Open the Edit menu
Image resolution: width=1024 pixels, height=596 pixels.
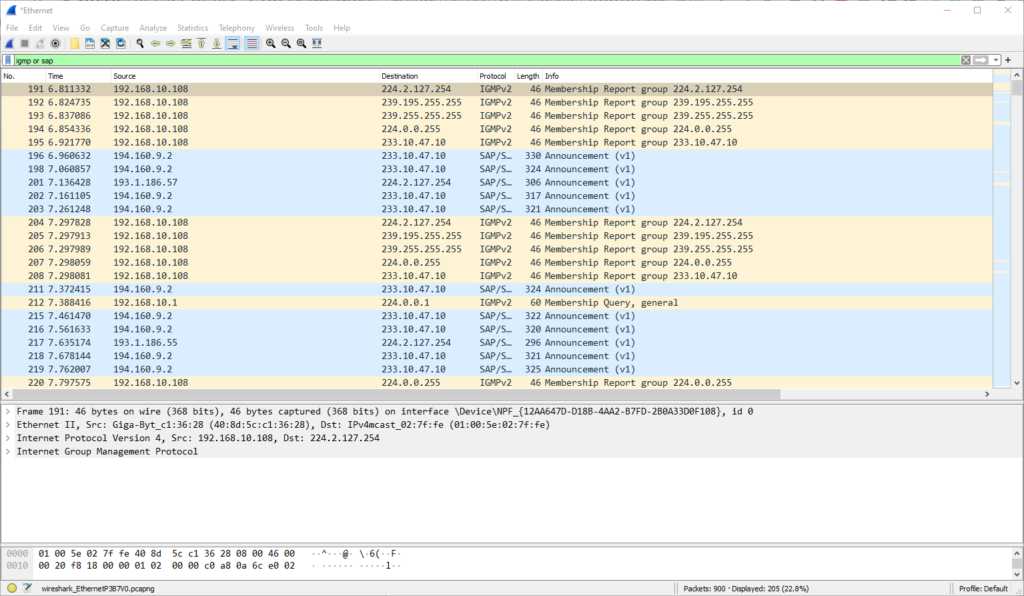(x=35, y=27)
